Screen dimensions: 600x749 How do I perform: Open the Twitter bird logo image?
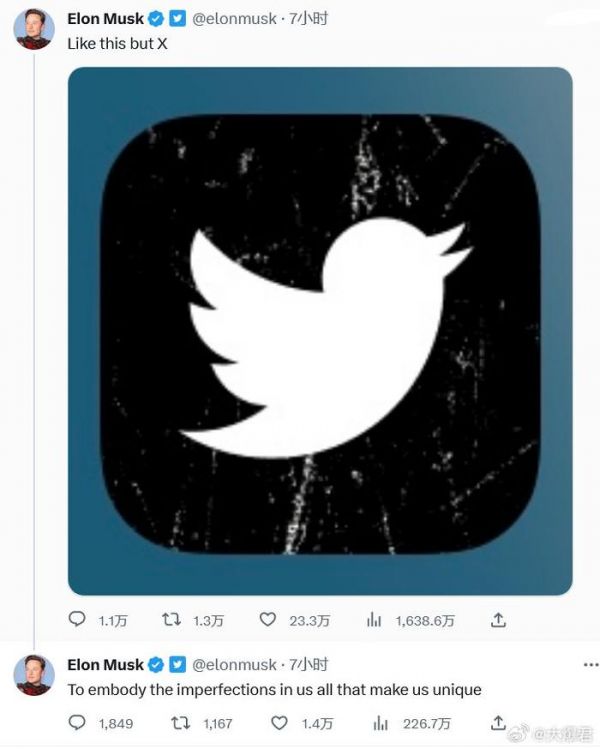point(320,331)
